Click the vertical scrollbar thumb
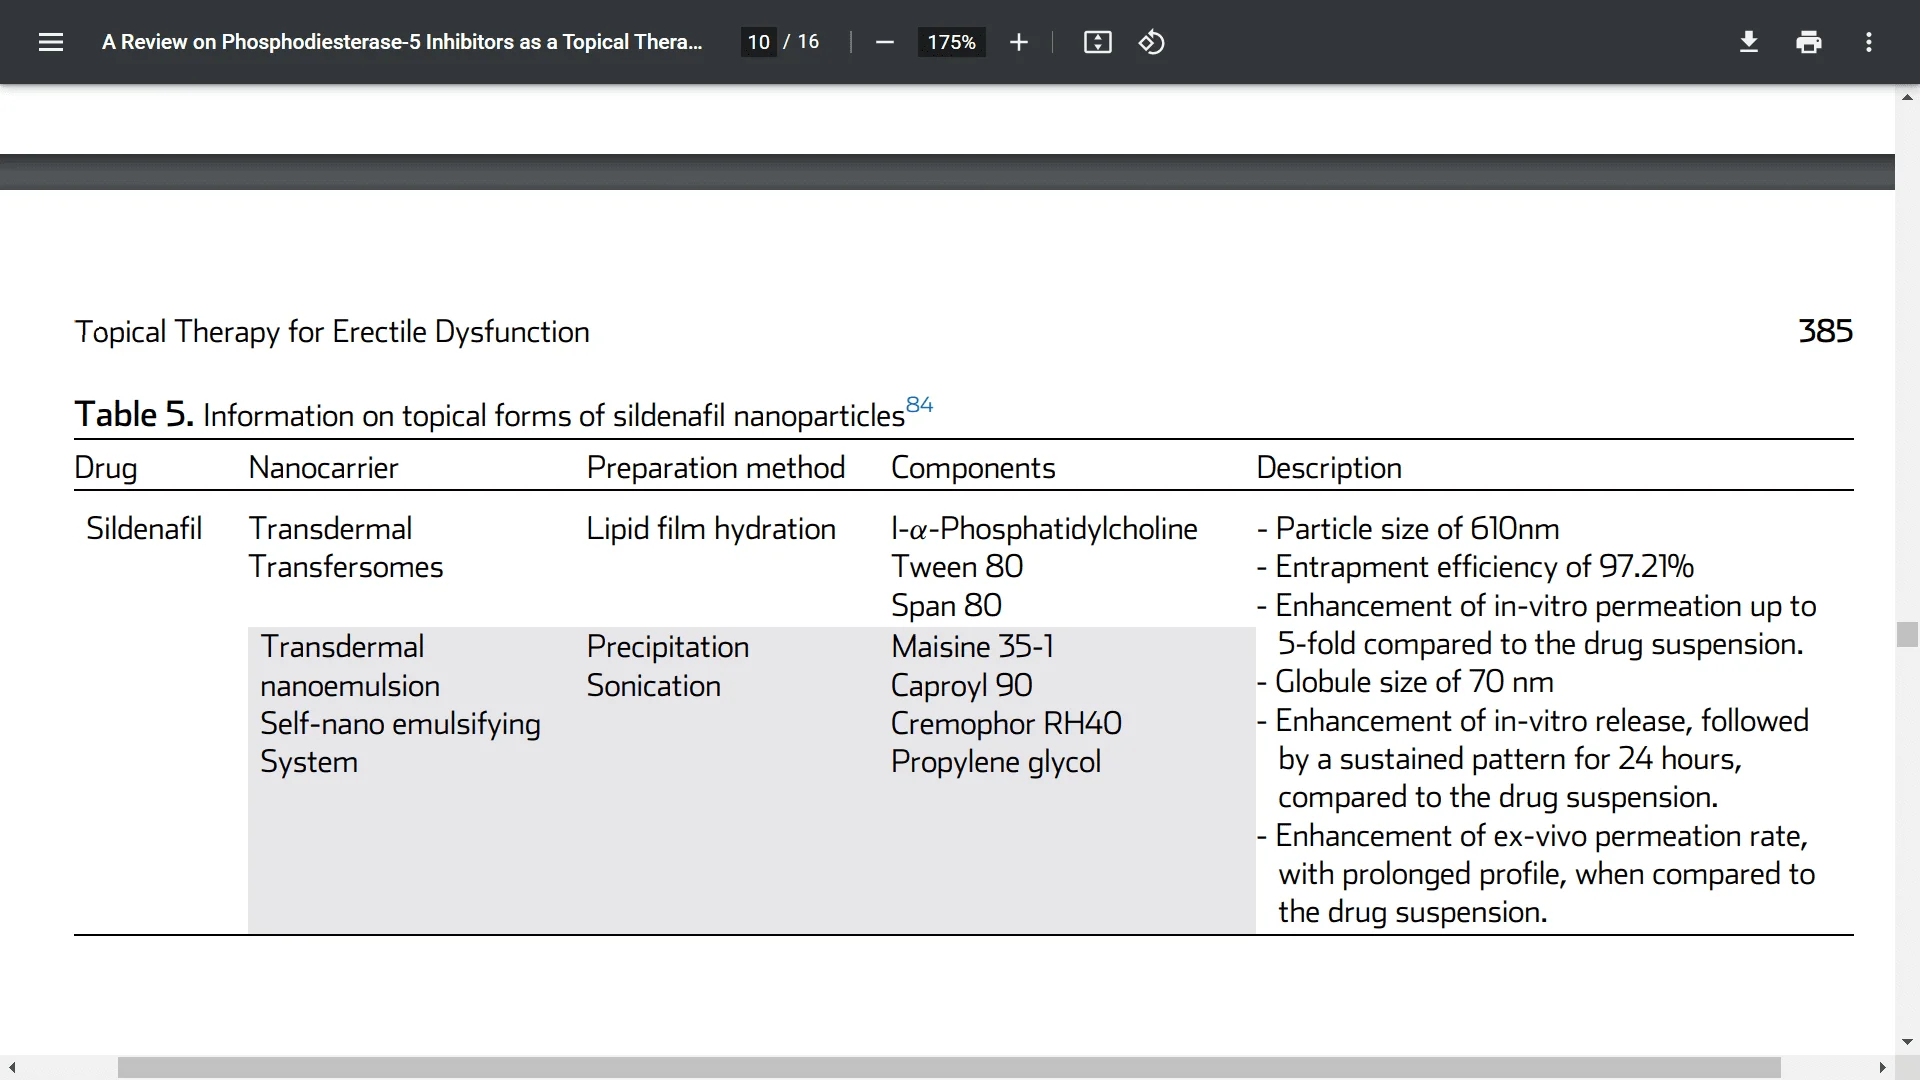1920x1080 pixels. (x=1907, y=635)
